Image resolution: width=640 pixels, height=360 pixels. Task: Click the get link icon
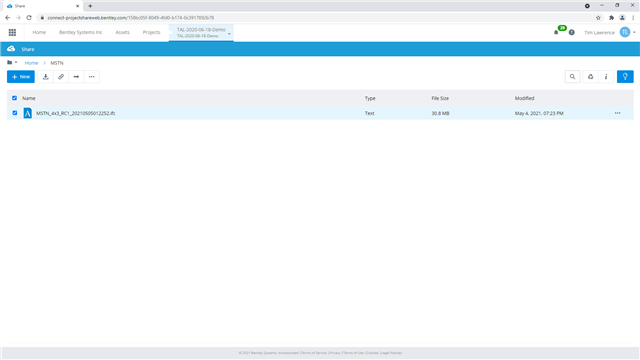(61, 77)
